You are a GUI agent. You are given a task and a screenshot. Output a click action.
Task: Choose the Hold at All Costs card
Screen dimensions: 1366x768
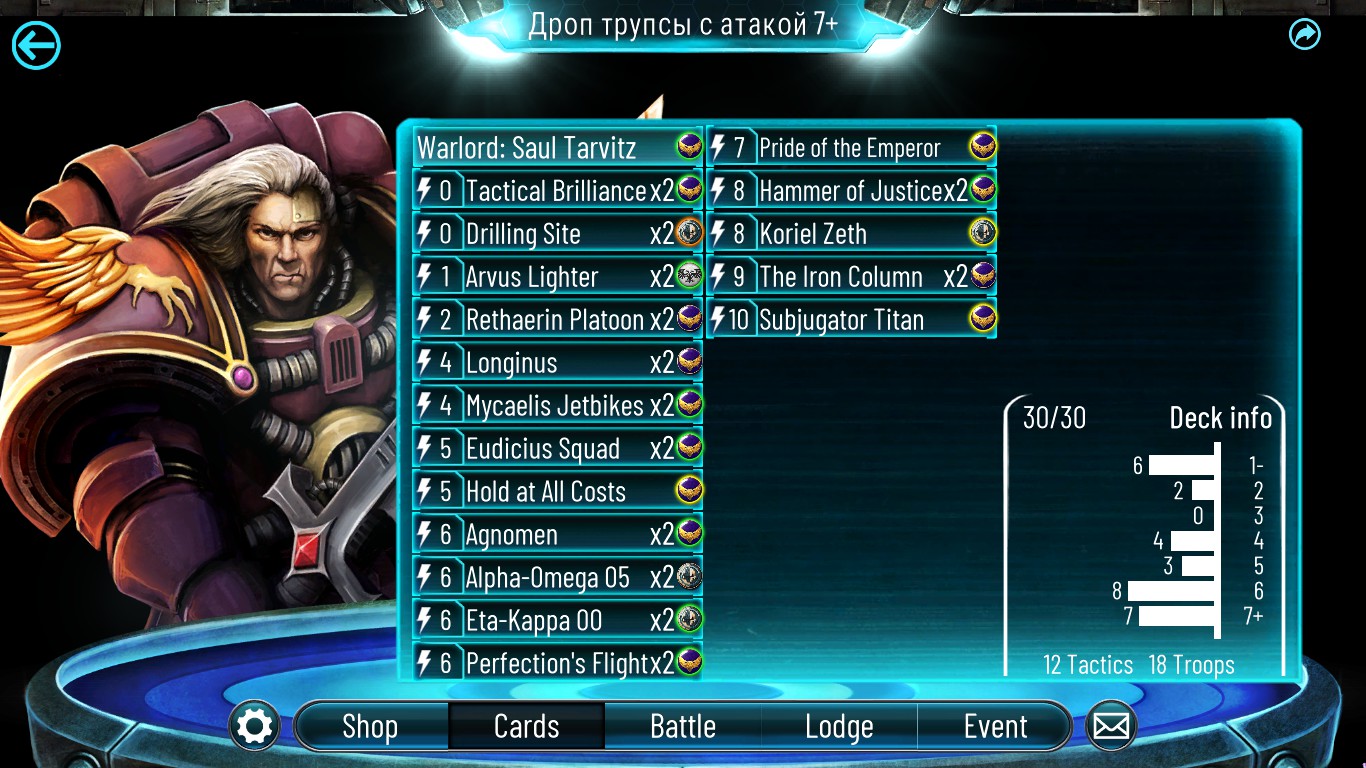[x=558, y=491]
